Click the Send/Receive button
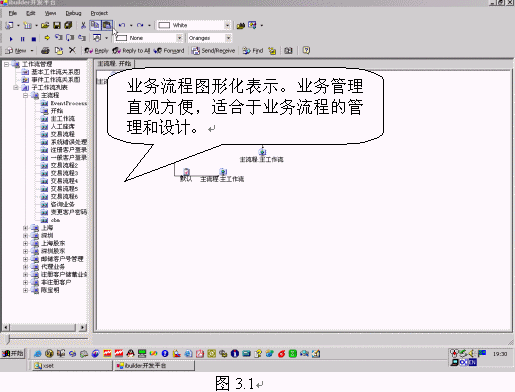The height and width of the screenshot is (392, 515). [x=214, y=51]
